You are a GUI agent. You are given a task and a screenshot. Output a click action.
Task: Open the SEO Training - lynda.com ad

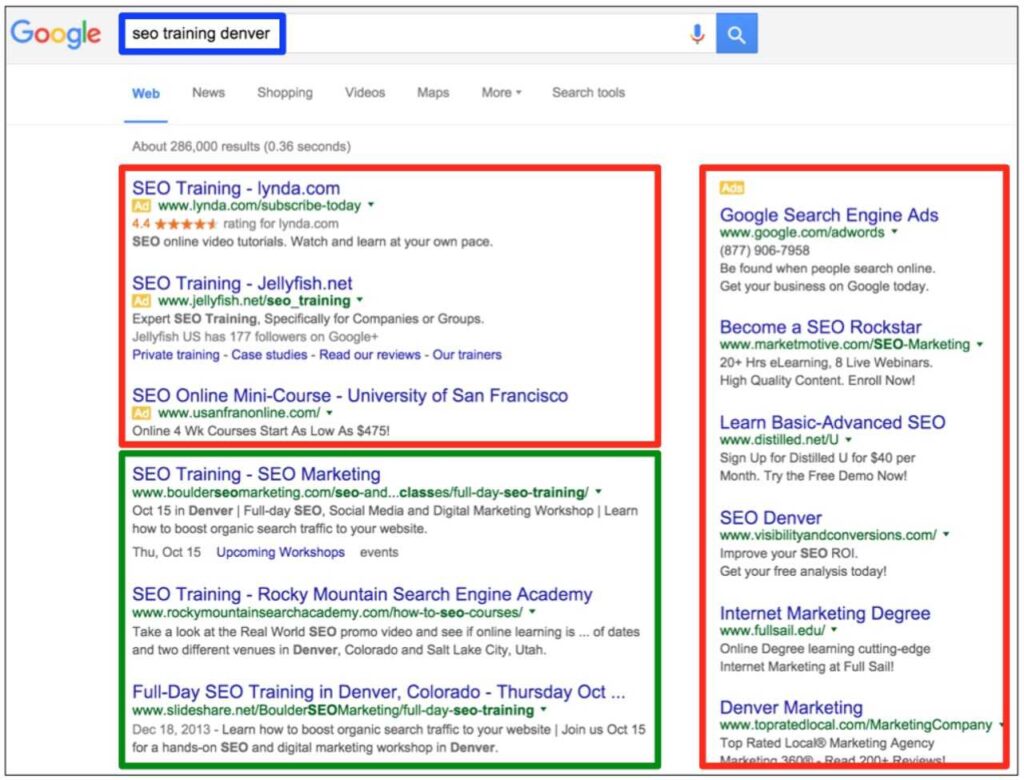click(236, 188)
